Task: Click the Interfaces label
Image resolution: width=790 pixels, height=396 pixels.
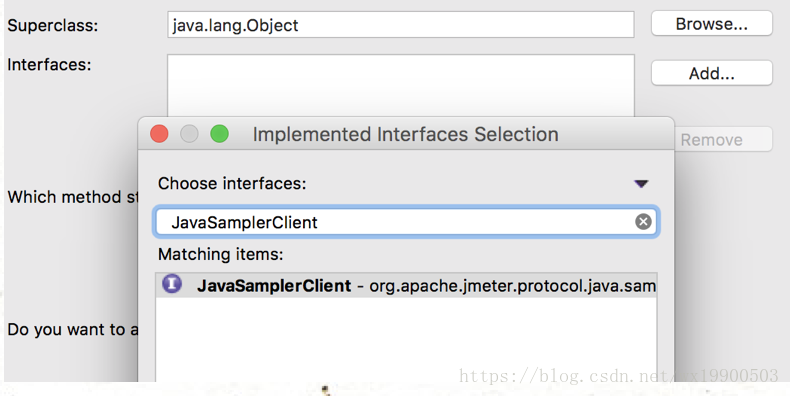Action: tap(49, 64)
